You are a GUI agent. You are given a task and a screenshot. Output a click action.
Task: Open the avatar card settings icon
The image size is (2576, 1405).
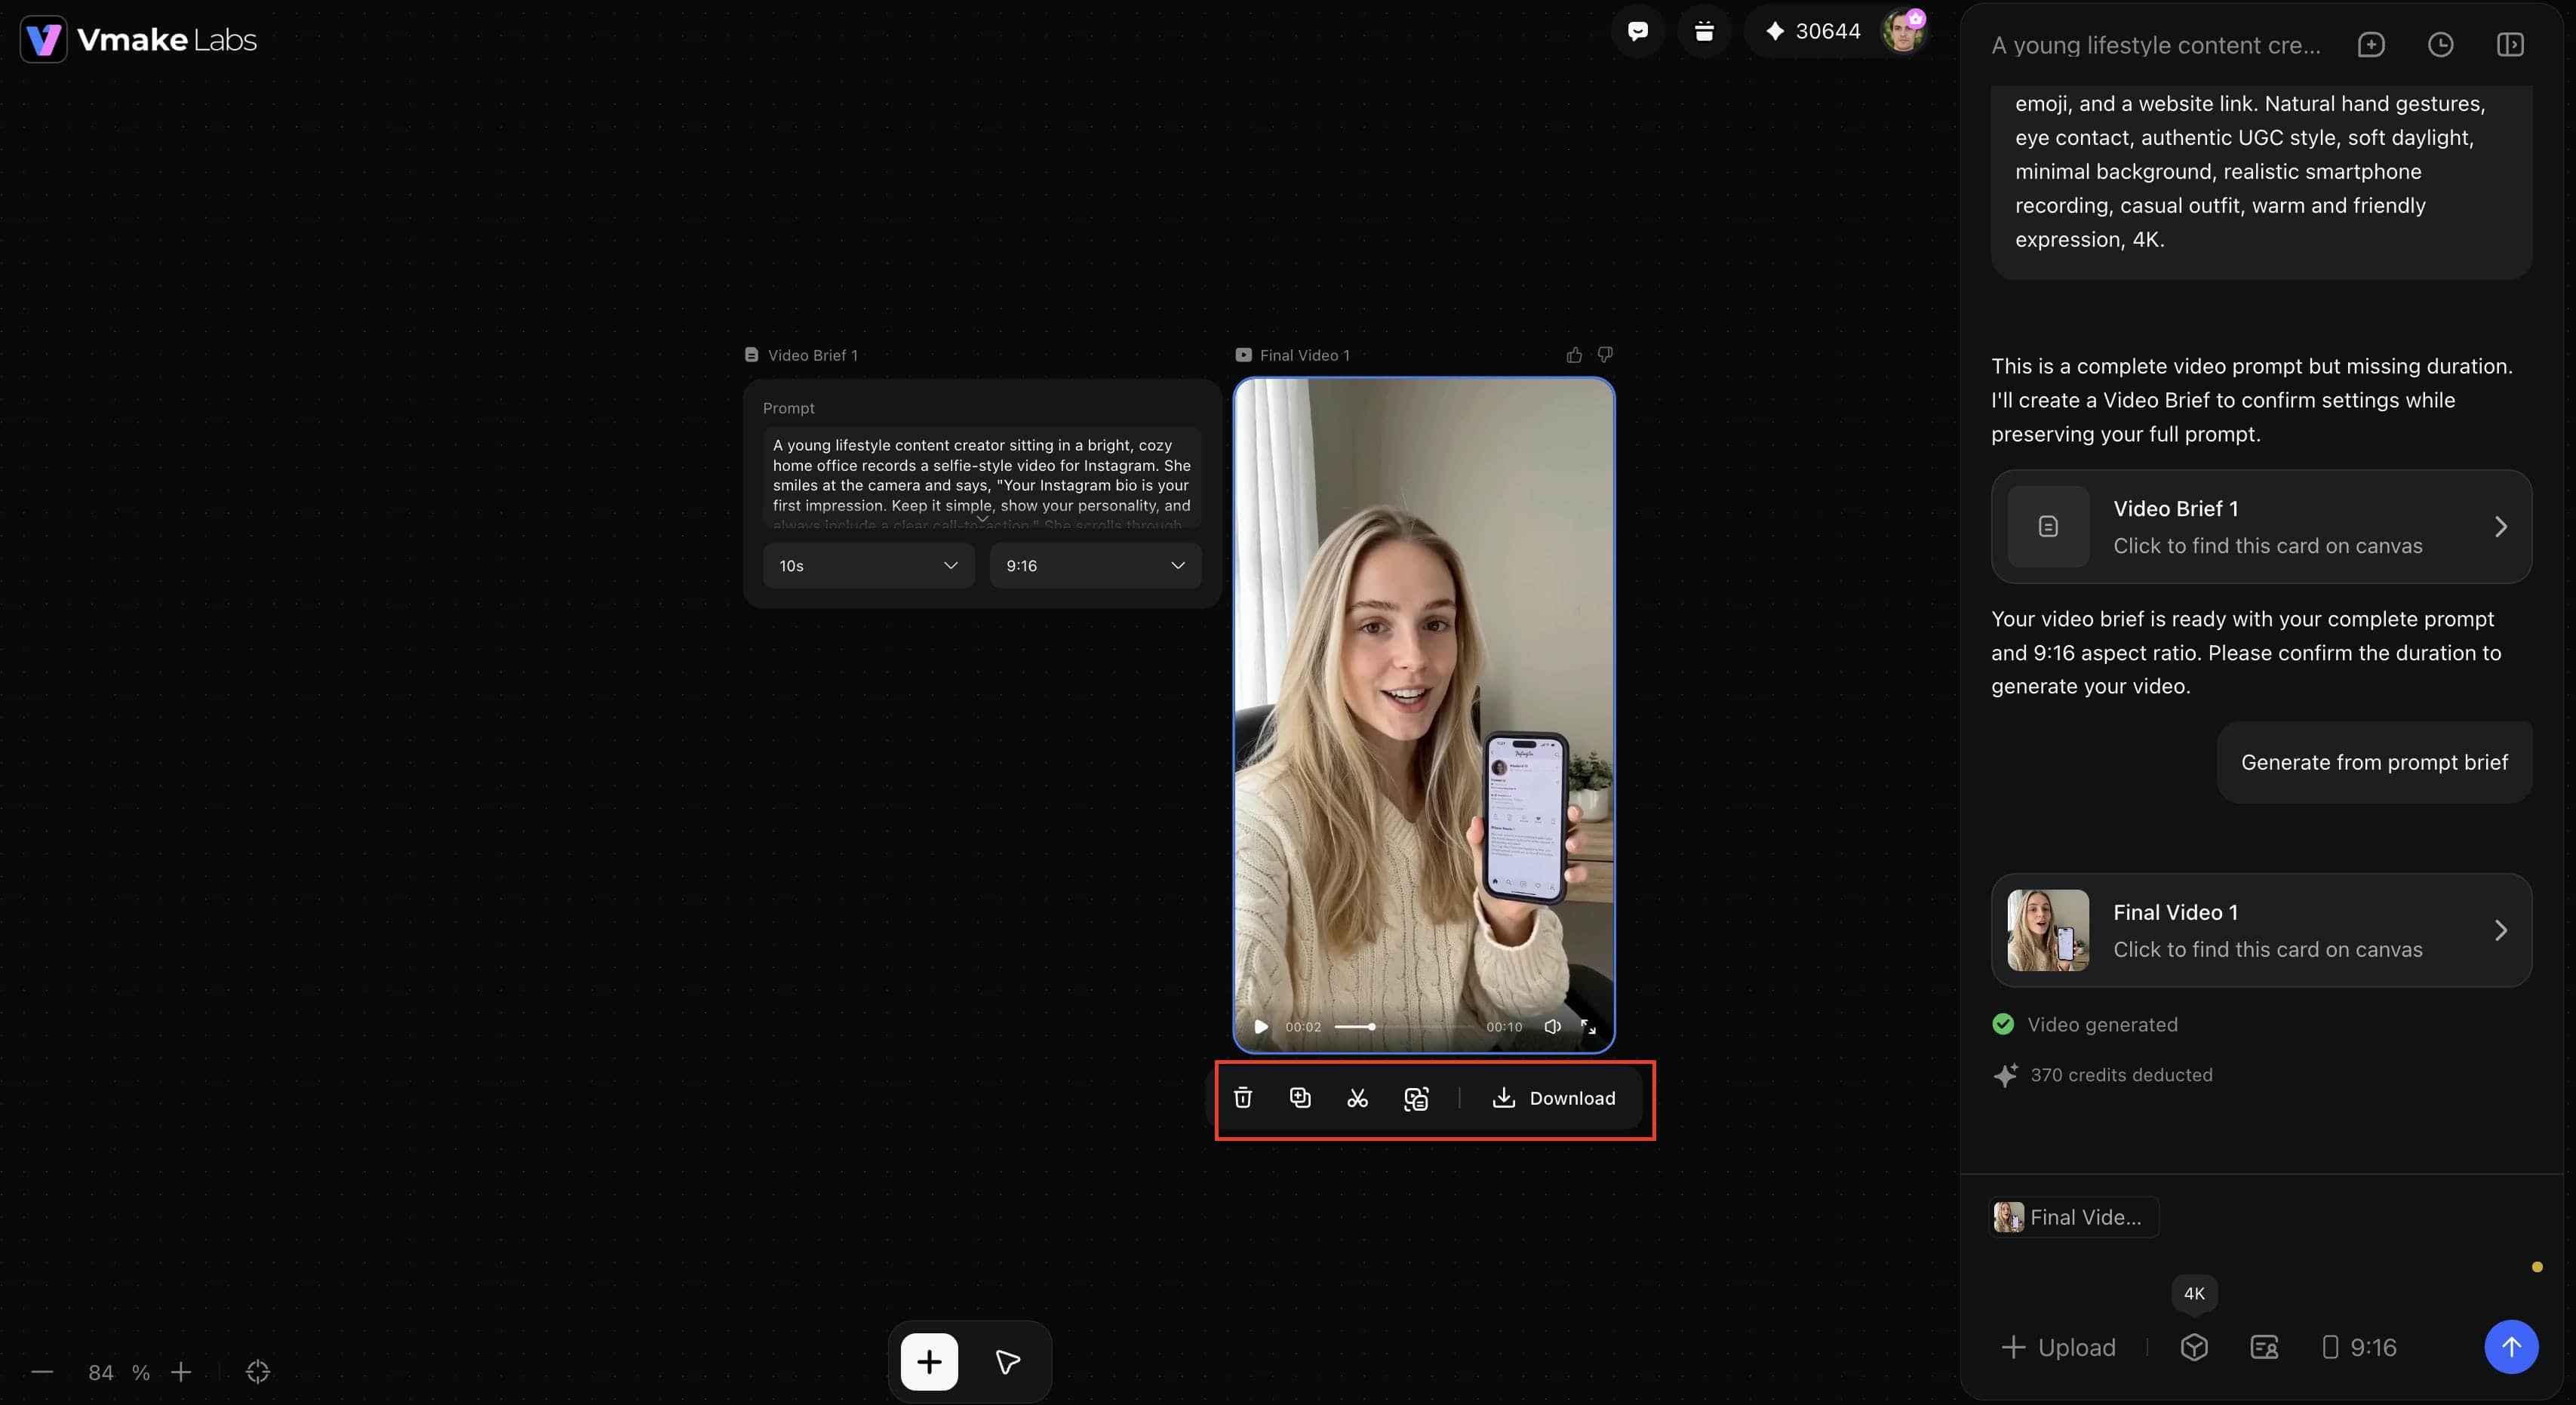tap(2264, 1347)
